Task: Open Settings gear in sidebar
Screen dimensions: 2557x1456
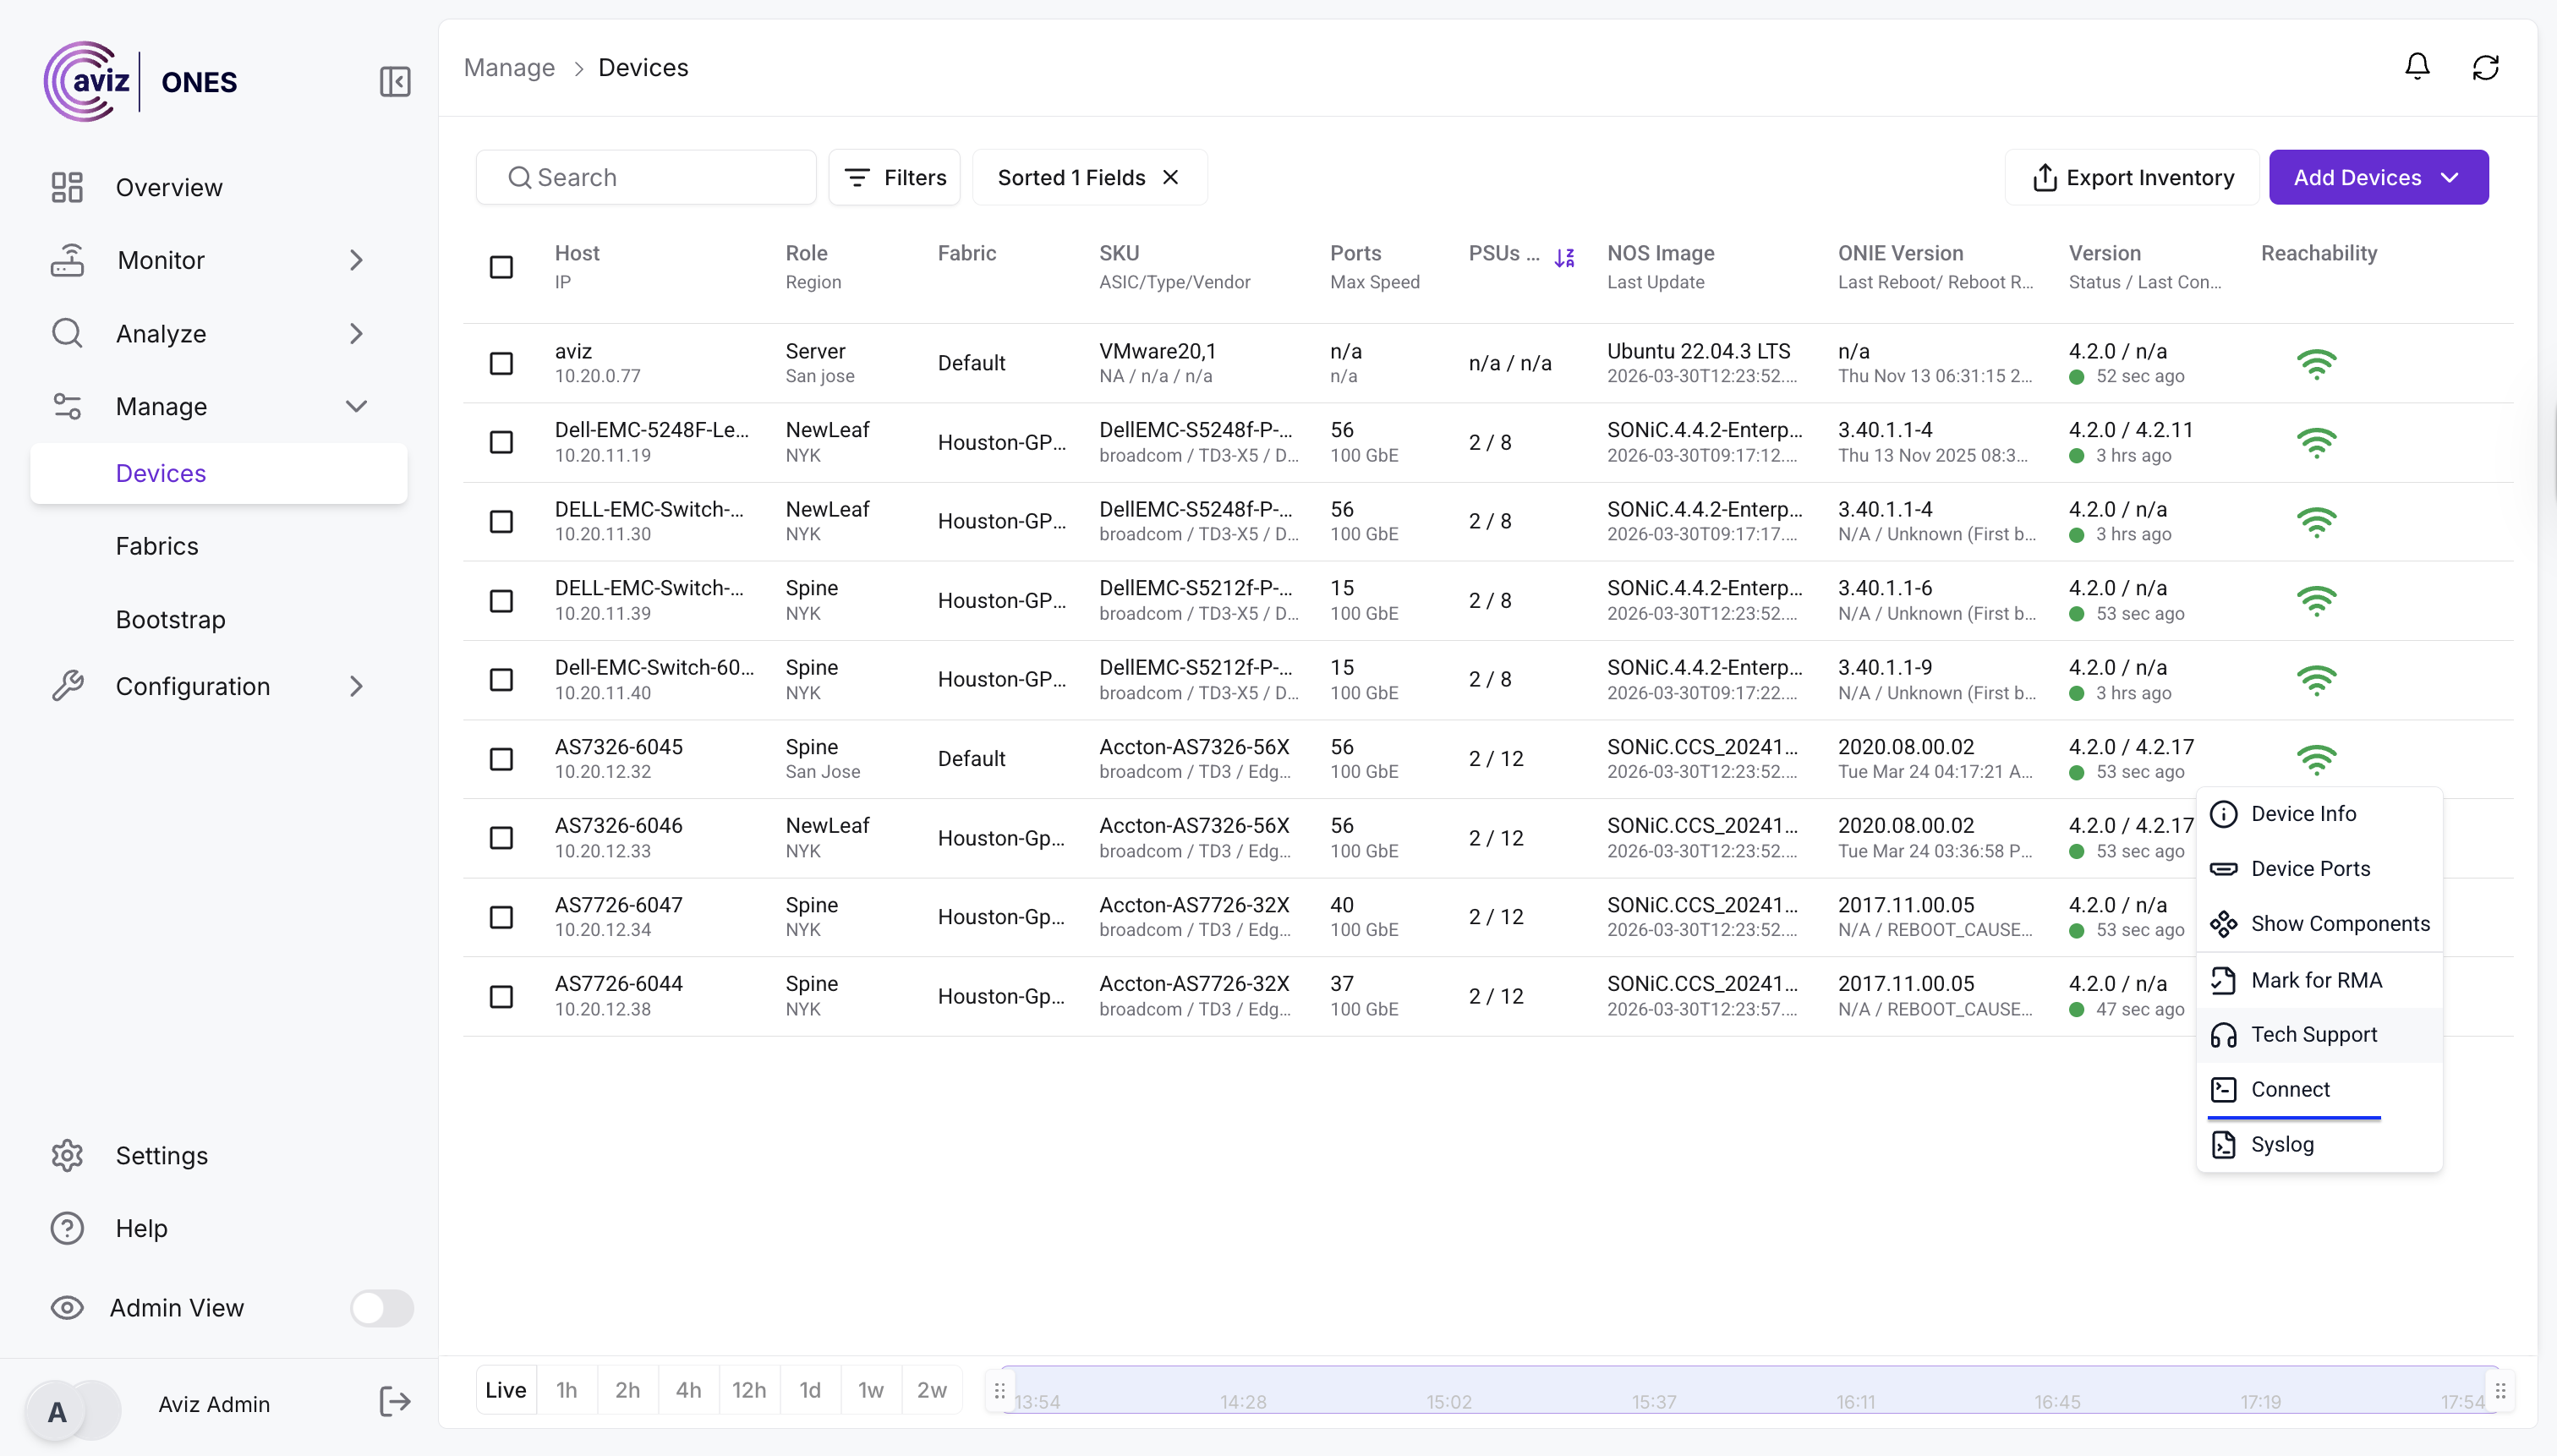Action: click(x=67, y=1155)
